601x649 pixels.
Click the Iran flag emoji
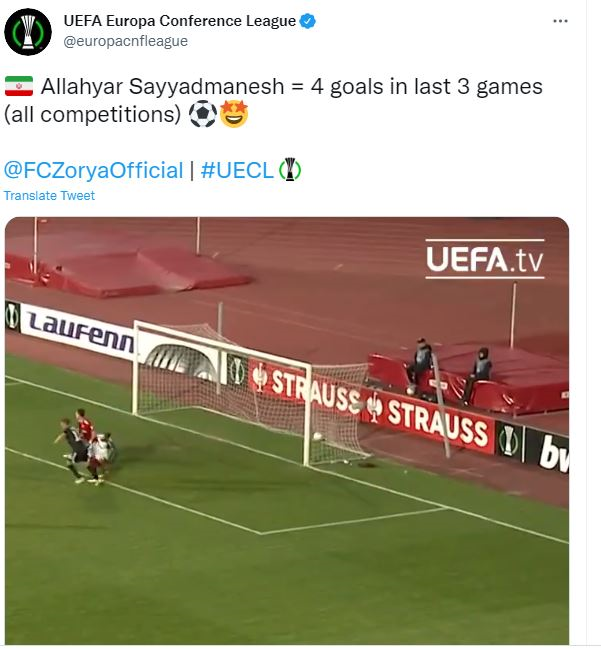(x=19, y=86)
